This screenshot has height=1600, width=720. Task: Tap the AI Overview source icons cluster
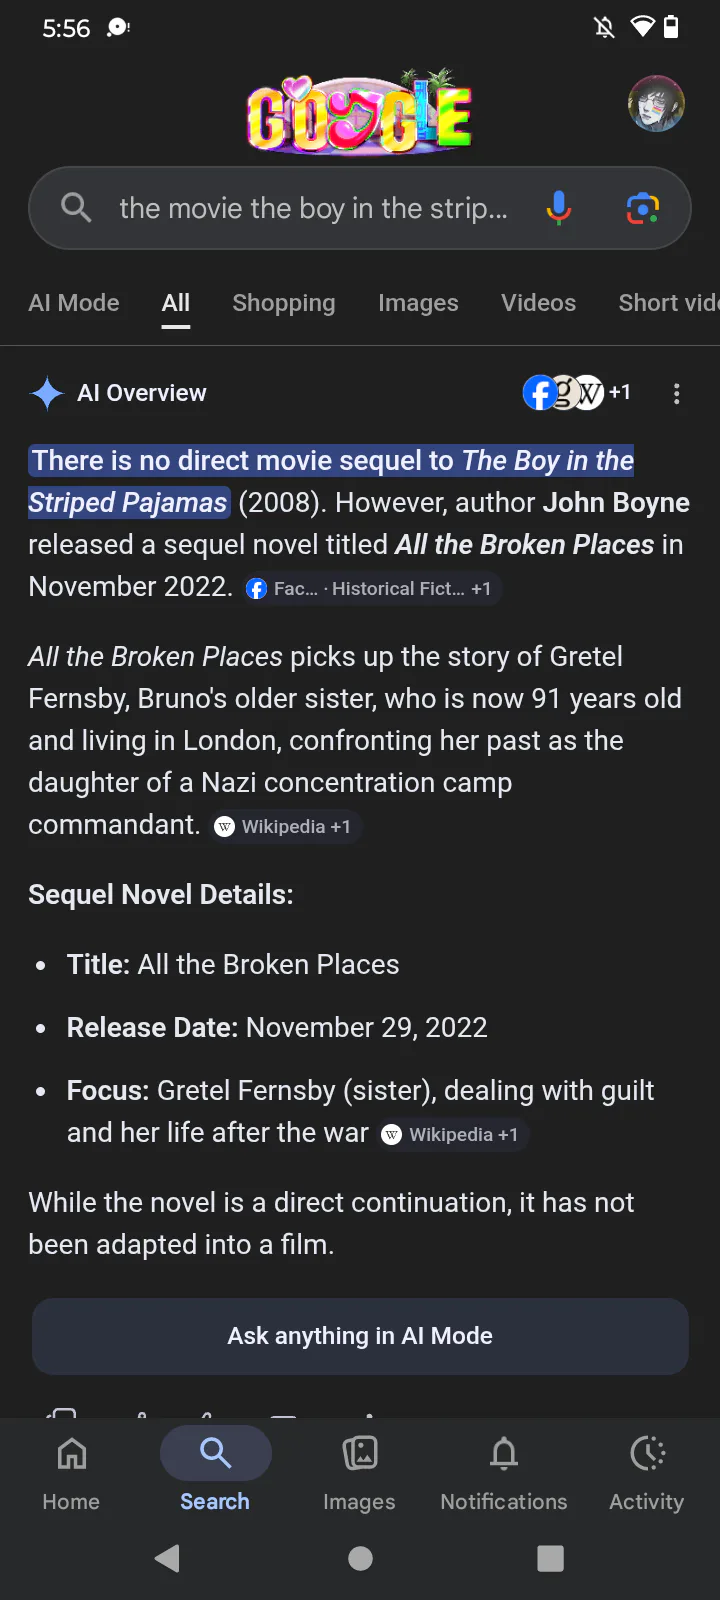tap(576, 392)
